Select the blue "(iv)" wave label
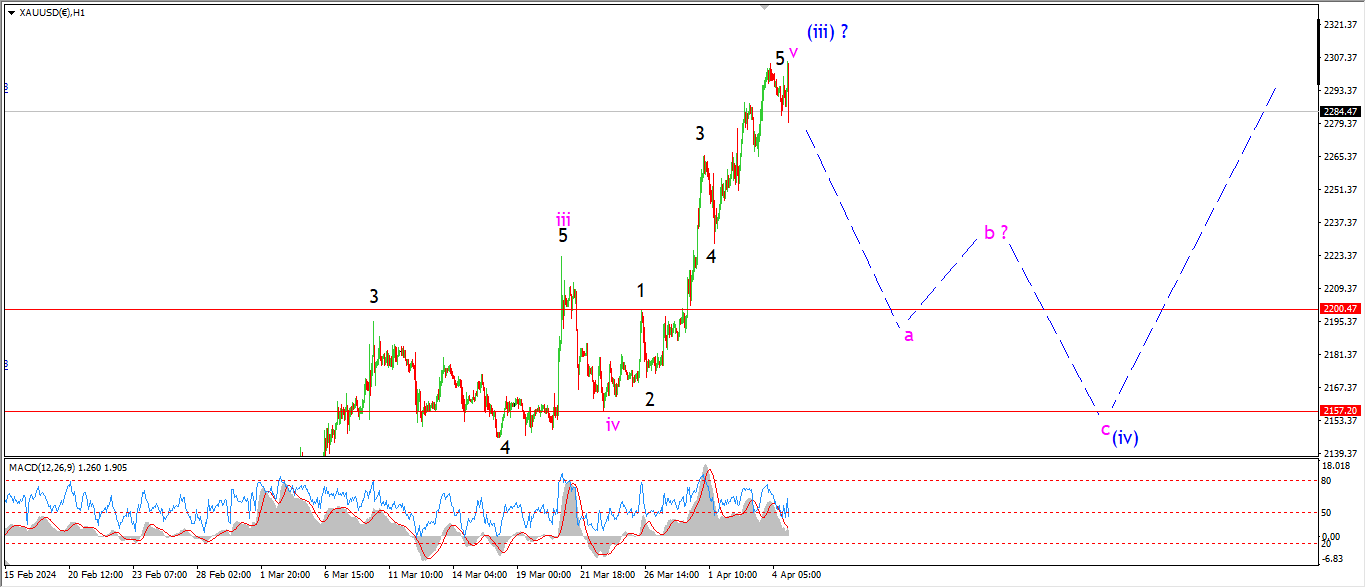 click(x=1126, y=437)
